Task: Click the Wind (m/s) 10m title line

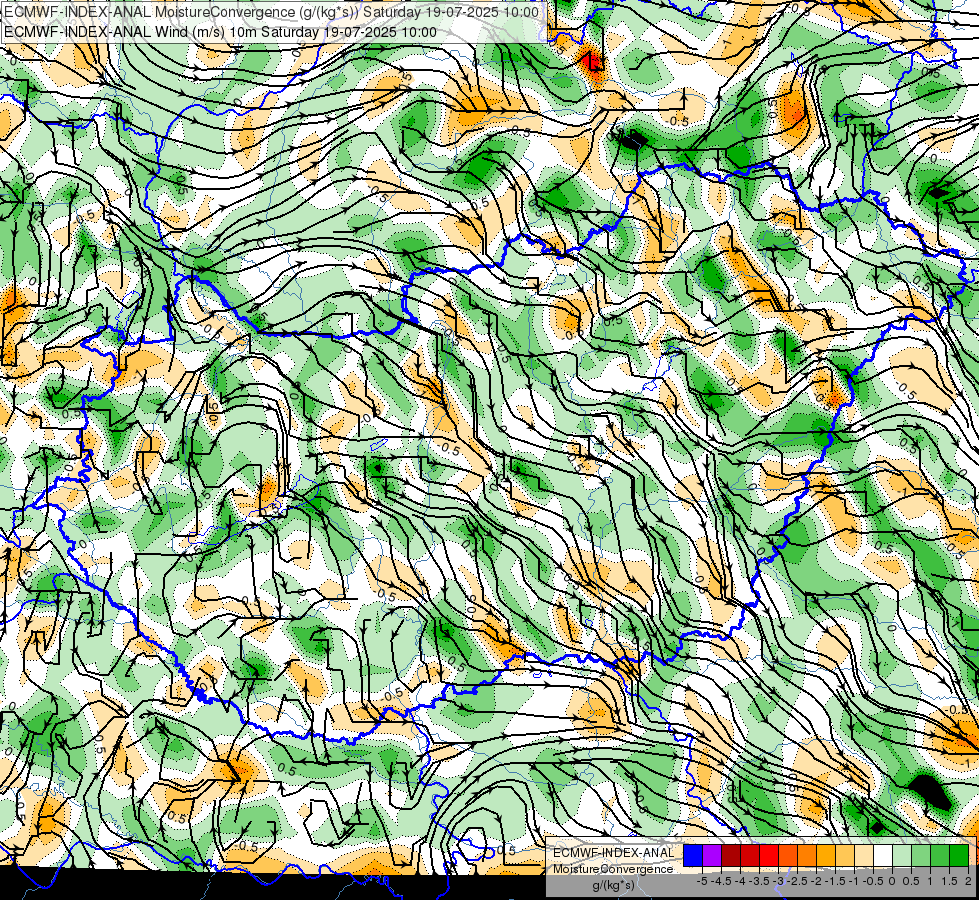Action: click(x=220, y=31)
